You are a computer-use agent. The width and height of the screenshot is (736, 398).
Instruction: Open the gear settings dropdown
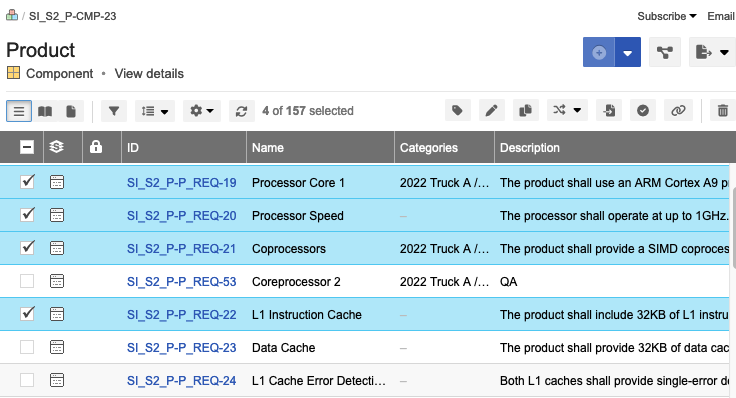pyautogui.click(x=202, y=111)
